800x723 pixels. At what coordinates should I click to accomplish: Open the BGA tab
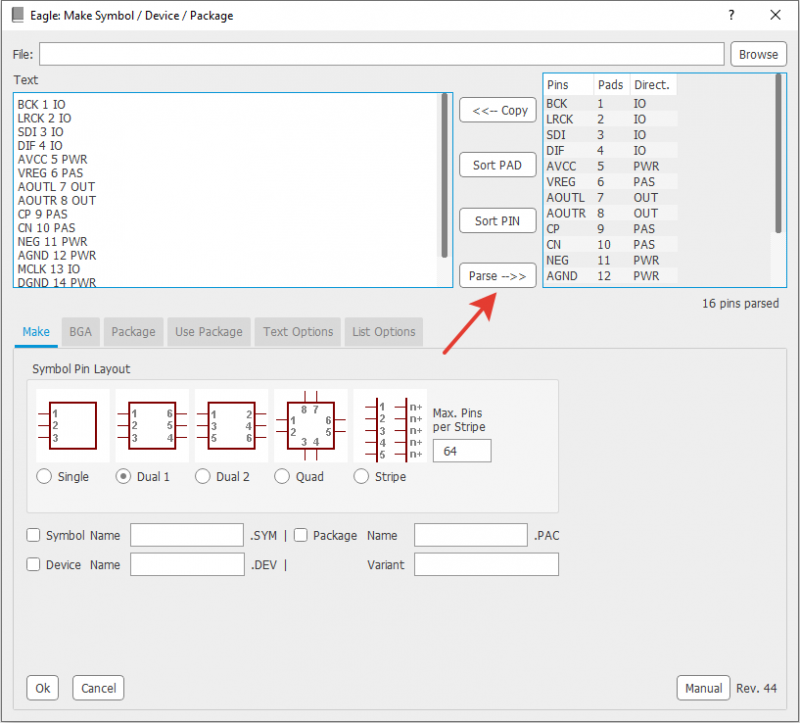[x=81, y=332]
